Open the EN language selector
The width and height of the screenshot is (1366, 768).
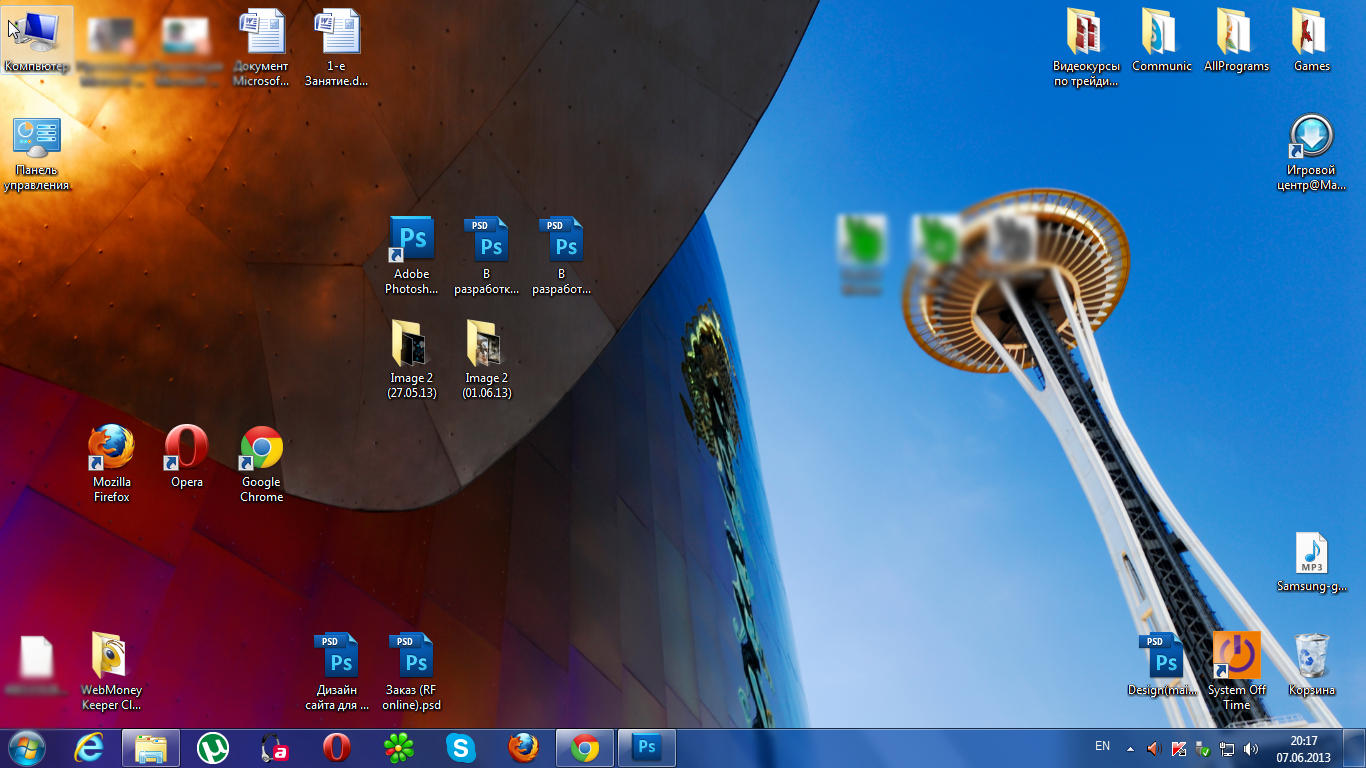tap(1102, 746)
